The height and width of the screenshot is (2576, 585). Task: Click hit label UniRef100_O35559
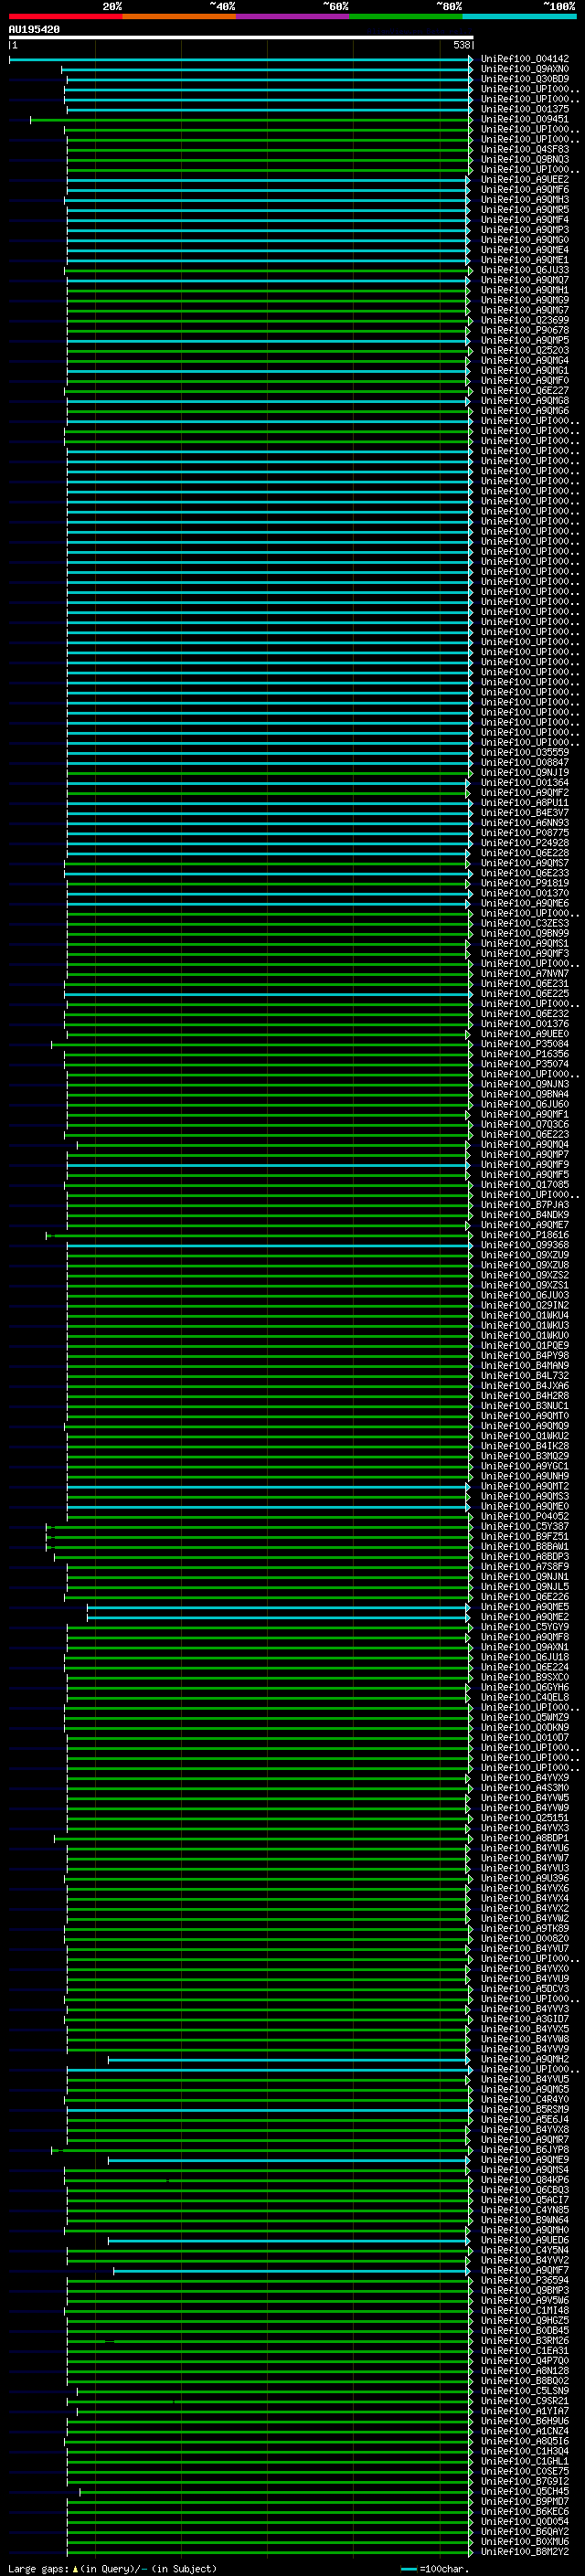525,752
